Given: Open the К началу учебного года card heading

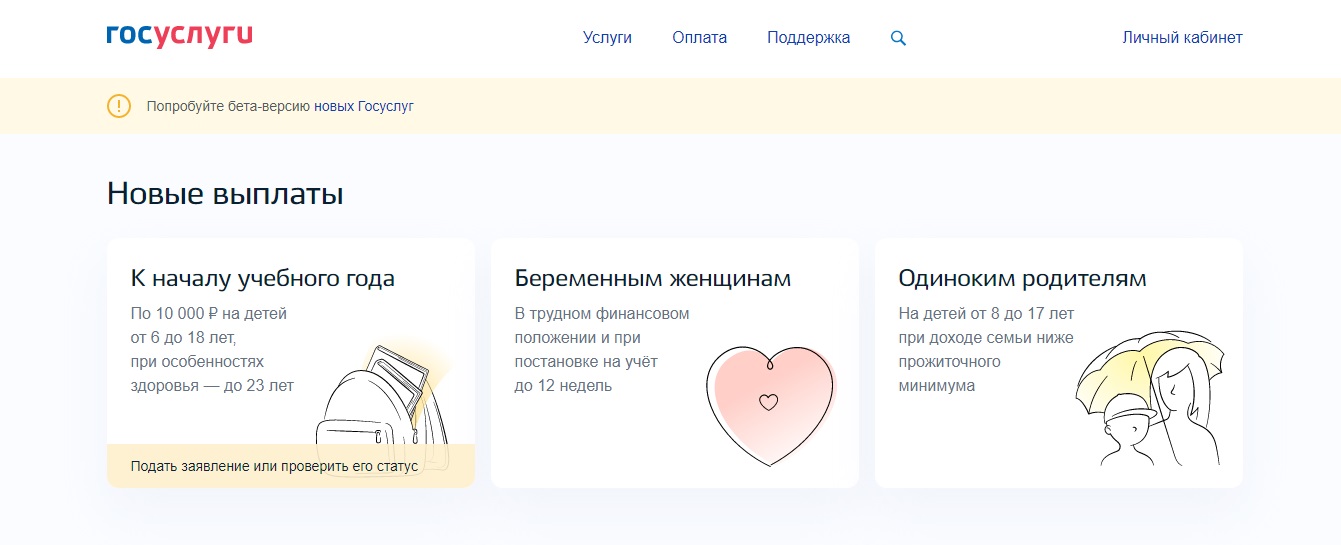Looking at the screenshot, I should tap(263, 278).
